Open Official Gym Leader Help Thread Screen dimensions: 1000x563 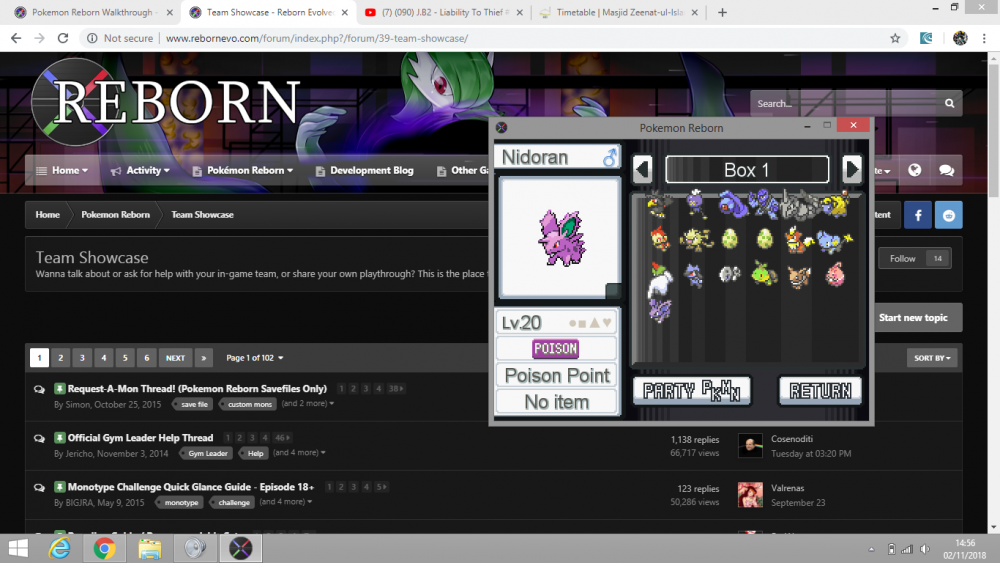point(140,437)
